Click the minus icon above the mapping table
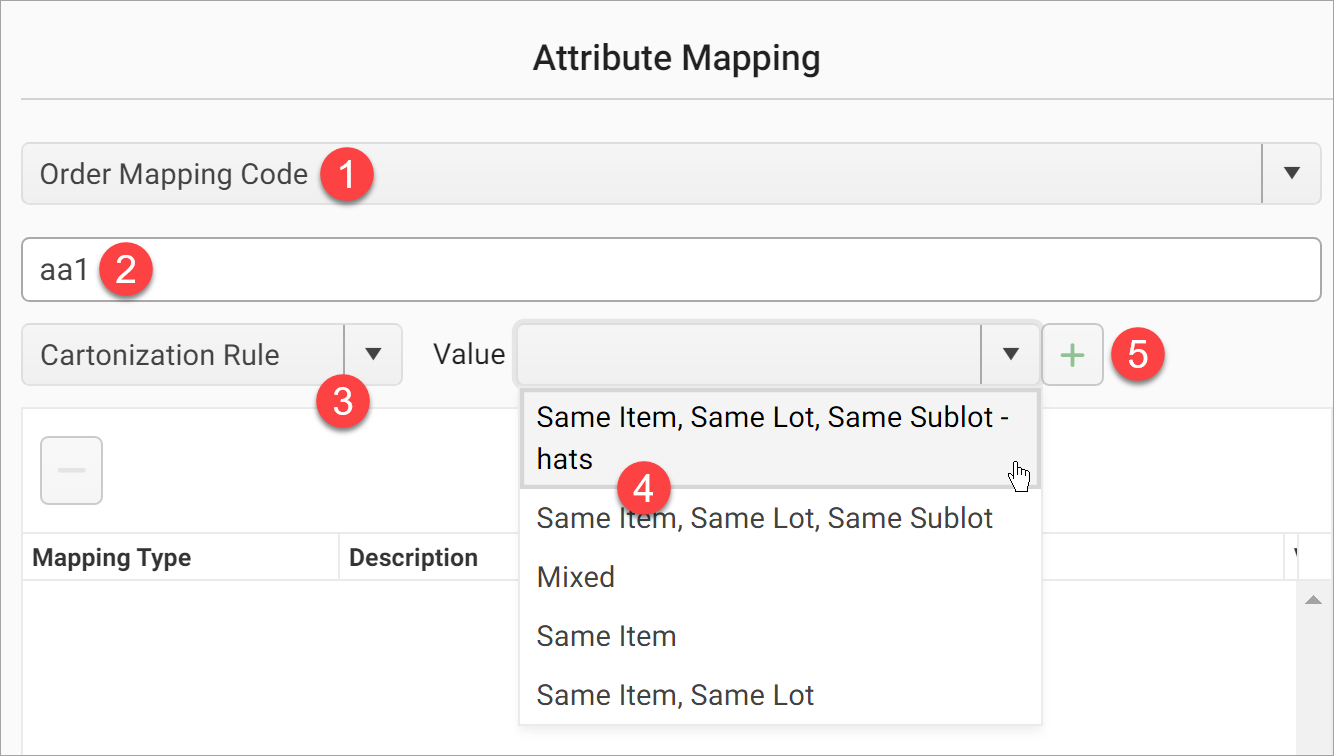1334x756 pixels. click(71, 470)
